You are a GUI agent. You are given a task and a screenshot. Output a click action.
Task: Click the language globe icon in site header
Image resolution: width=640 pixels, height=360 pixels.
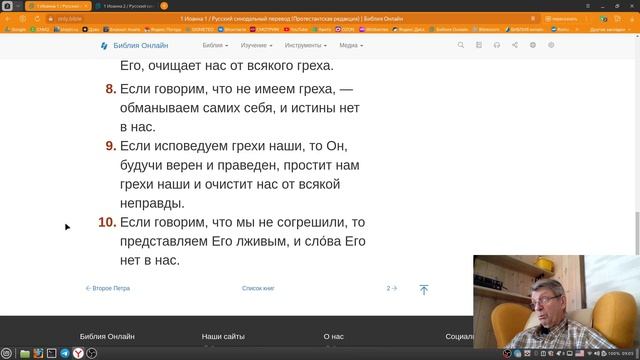tap(533, 45)
